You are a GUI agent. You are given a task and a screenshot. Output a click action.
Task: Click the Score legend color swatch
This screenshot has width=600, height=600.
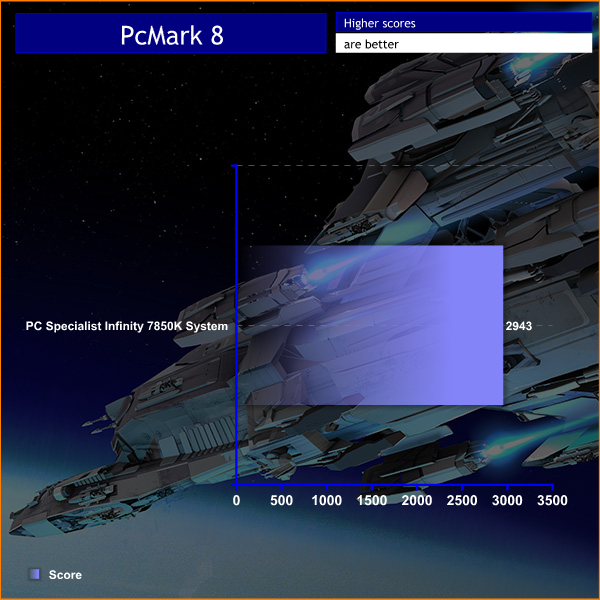34,574
